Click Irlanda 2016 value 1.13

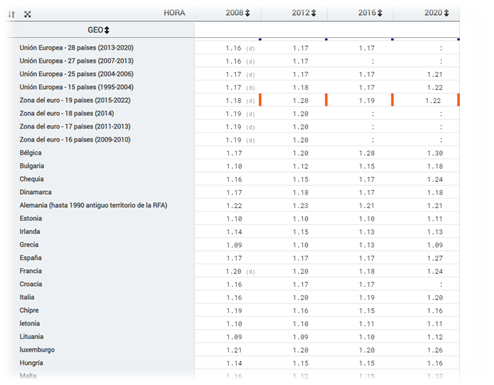(x=367, y=232)
